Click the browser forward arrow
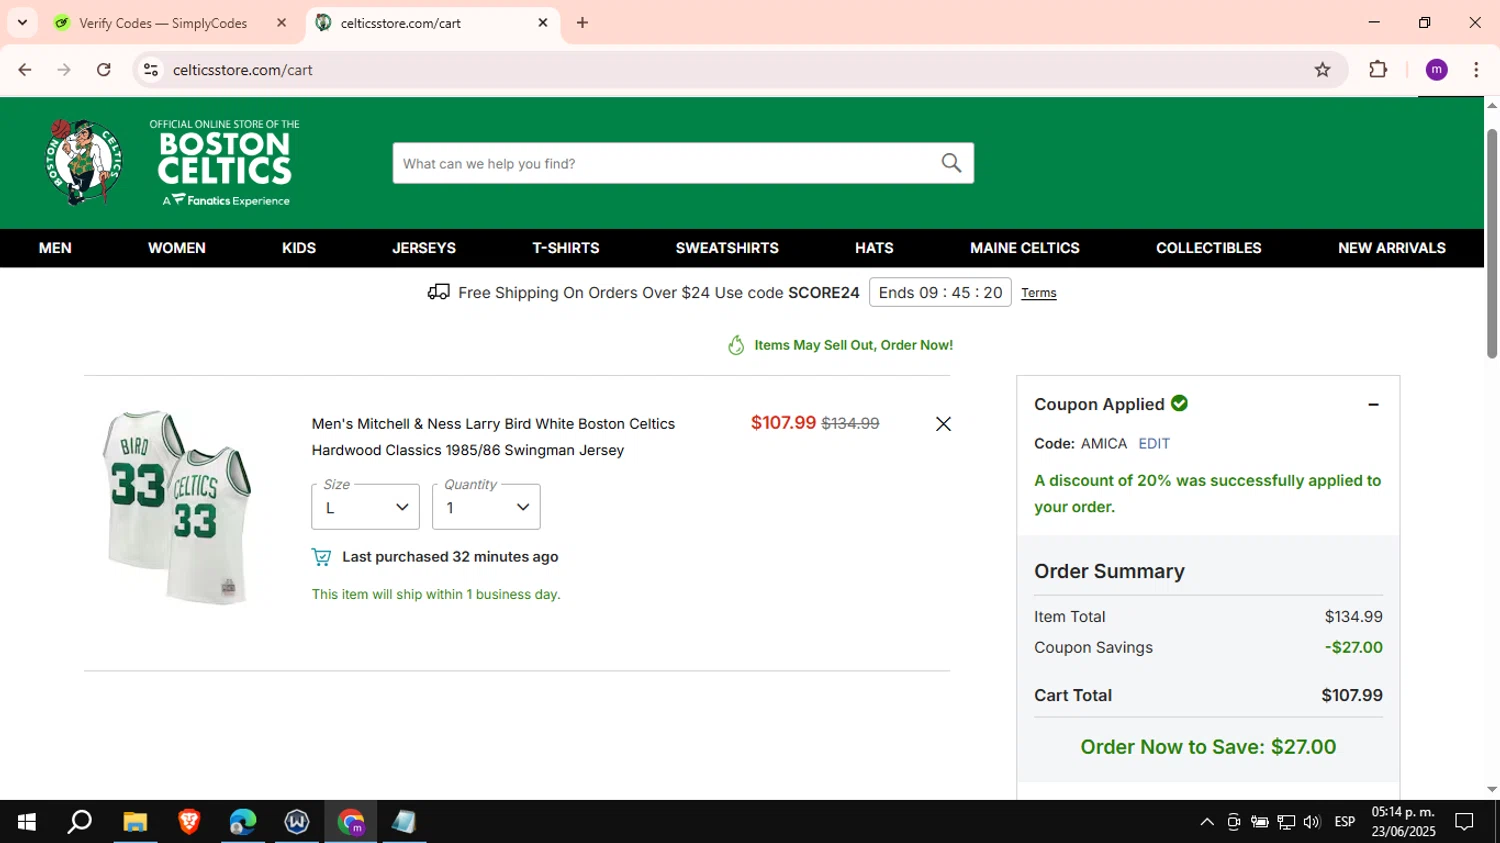Image resolution: width=1500 pixels, height=843 pixels. (64, 70)
